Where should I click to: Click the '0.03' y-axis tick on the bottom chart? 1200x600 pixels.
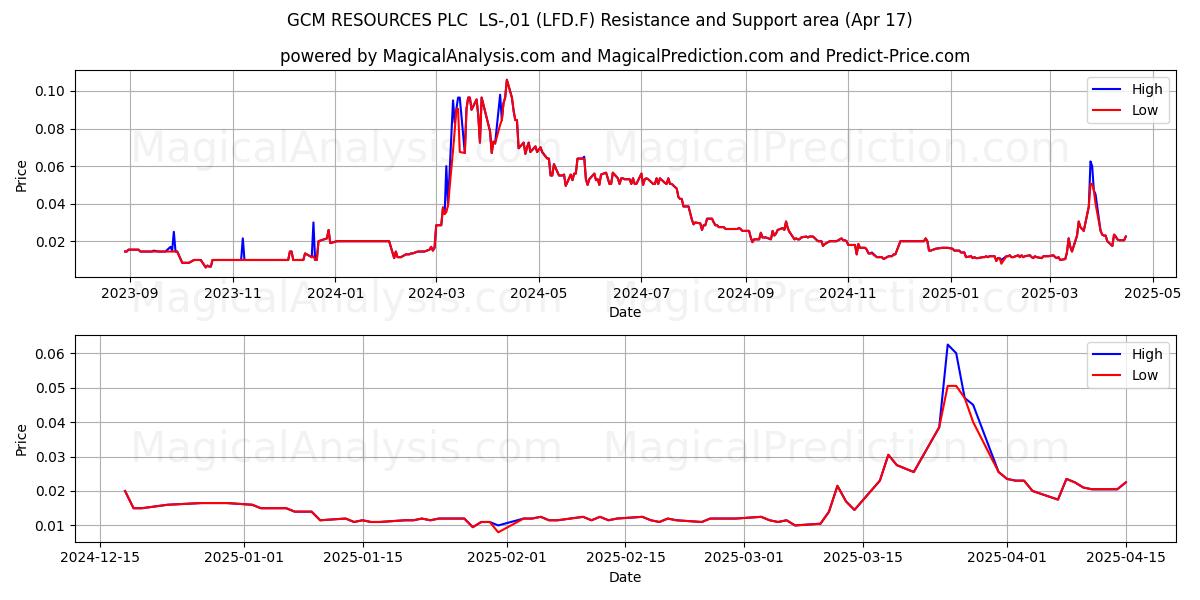pyautogui.click(x=51, y=457)
